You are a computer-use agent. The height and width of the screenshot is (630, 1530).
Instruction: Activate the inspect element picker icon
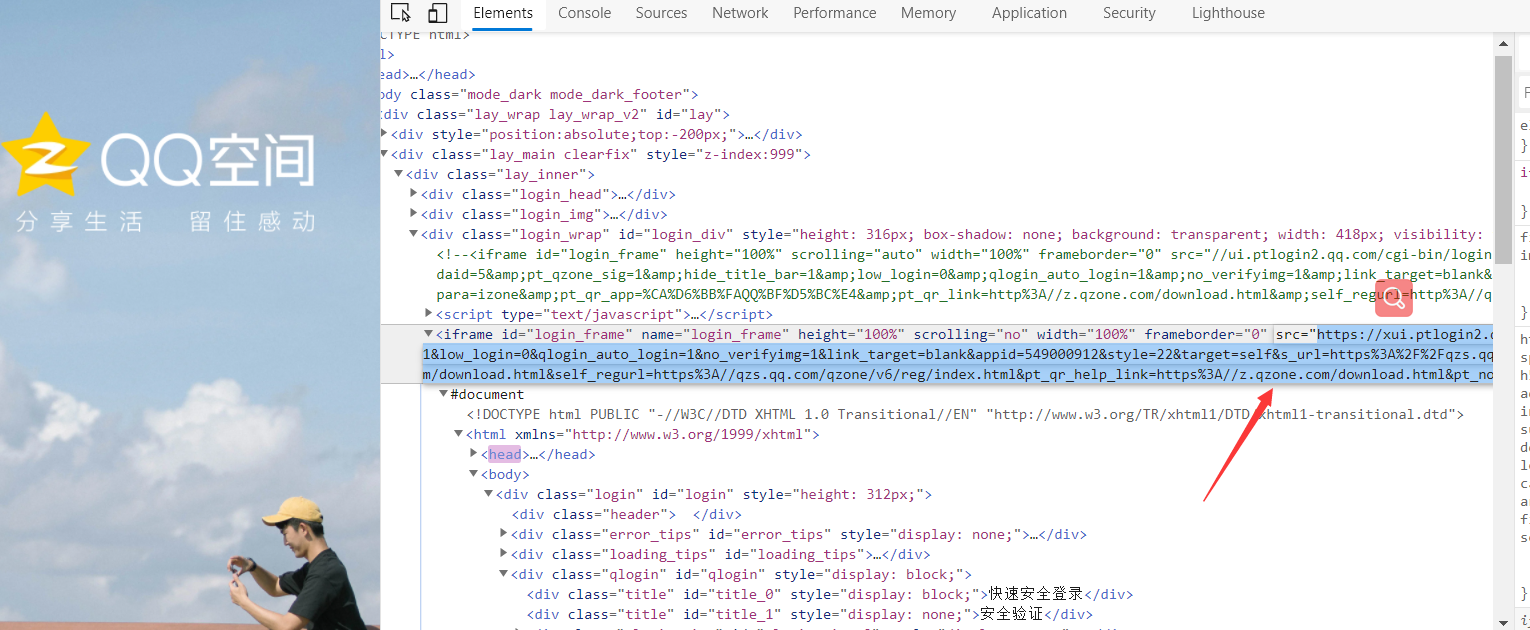pos(401,13)
